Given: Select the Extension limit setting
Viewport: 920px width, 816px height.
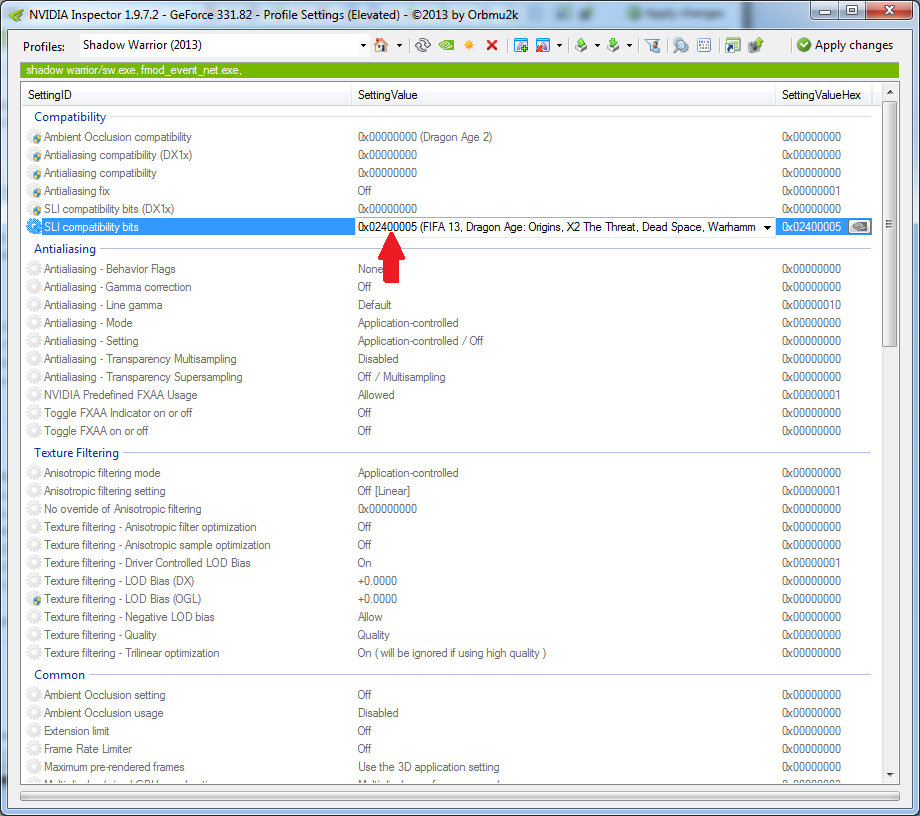Looking at the screenshot, I should 76,731.
